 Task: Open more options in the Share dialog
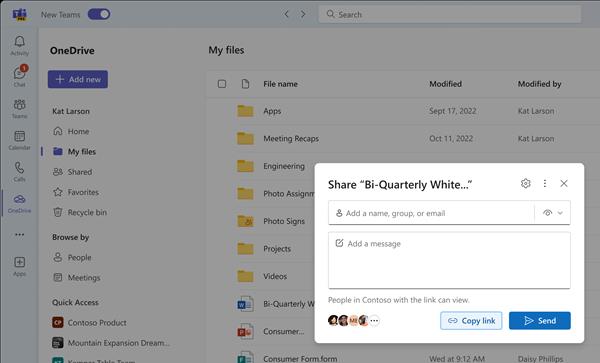click(x=545, y=183)
